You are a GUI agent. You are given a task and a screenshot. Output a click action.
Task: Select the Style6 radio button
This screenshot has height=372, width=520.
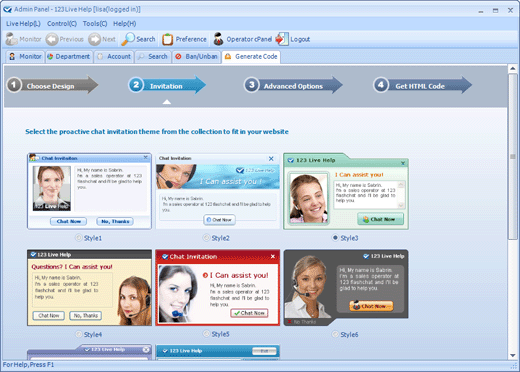(x=335, y=334)
